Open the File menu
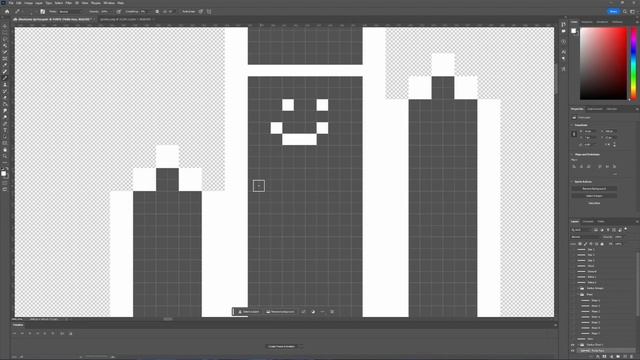The width and height of the screenshot is (640, 360). point(11,3)
